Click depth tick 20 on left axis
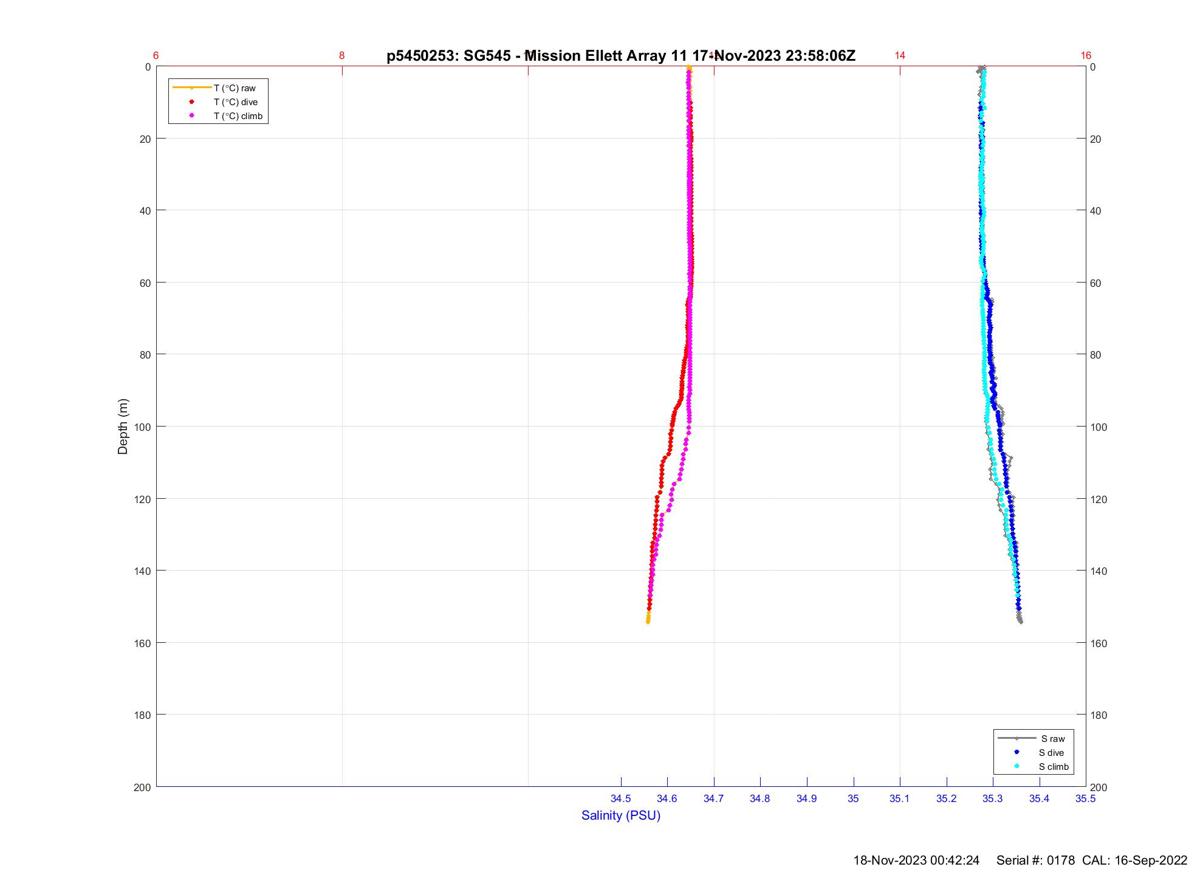Screen dimensions: 1200x885 (144, 139)
